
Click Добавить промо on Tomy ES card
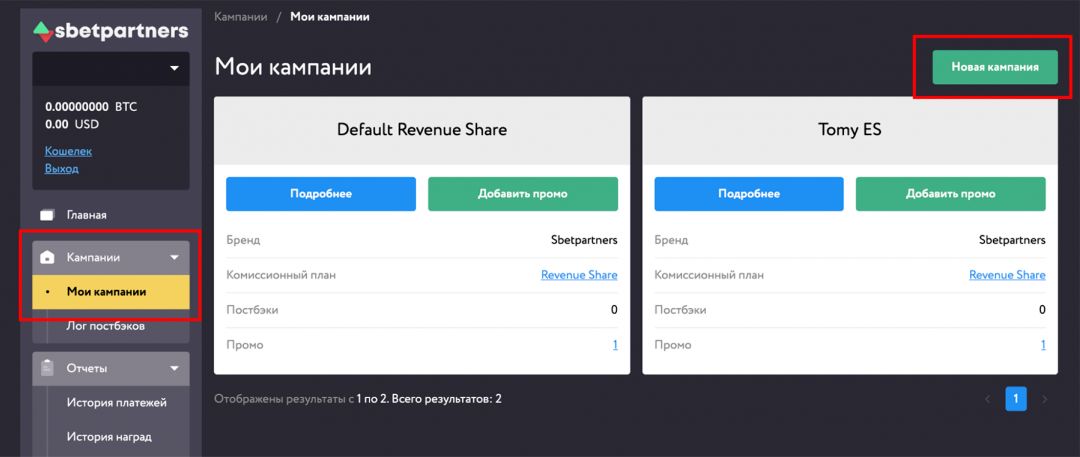point(951,194)
